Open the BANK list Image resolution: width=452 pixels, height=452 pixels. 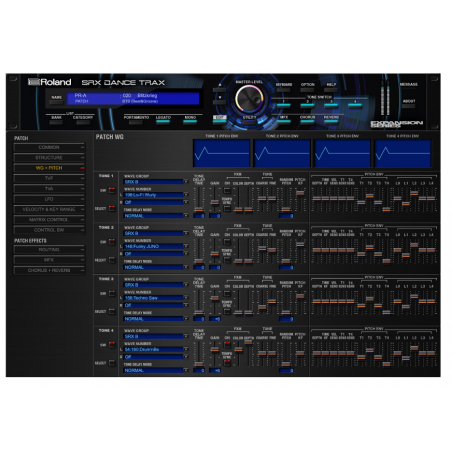click(x=56, y=122)
